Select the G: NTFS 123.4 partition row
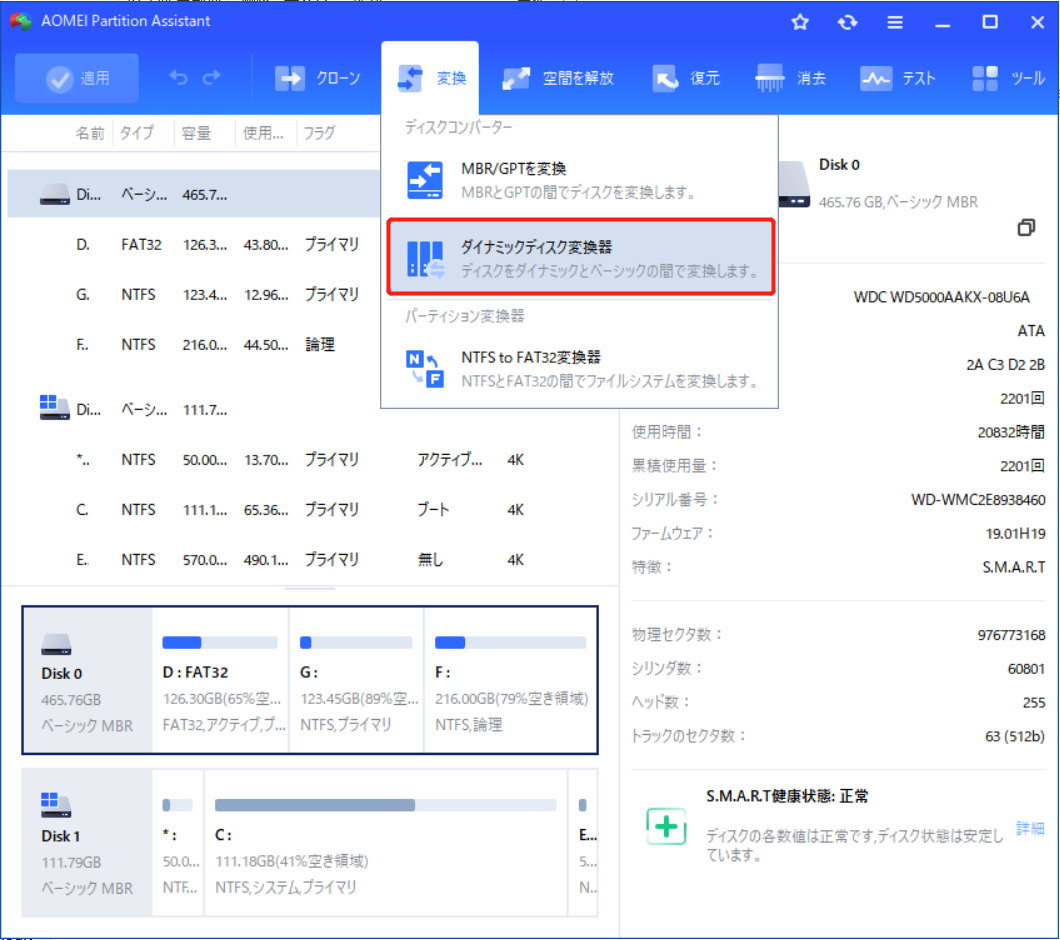Viewport: 1060px width, 940px height. [x=194, y=294]
